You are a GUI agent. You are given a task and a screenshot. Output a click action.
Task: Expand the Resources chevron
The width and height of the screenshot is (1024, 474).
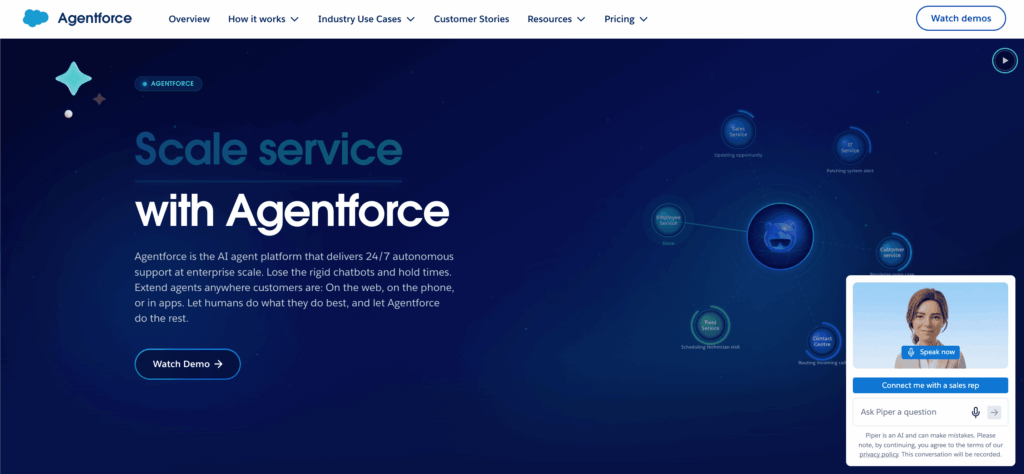(x=581, y=20)
